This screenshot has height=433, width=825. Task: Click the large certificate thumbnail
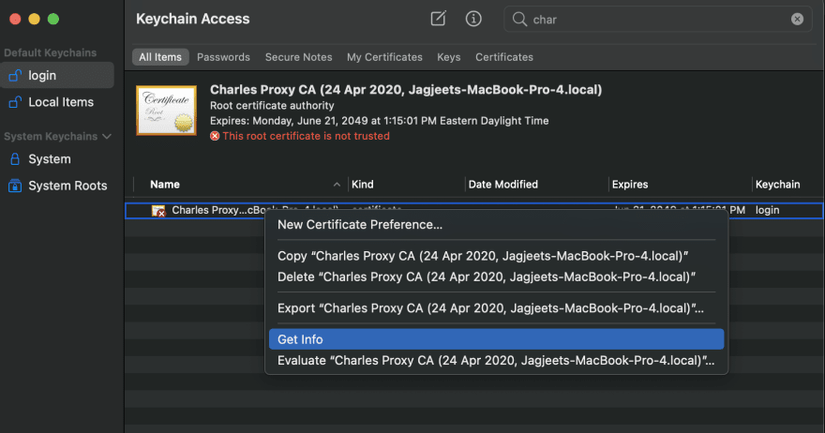click(166, 110)
